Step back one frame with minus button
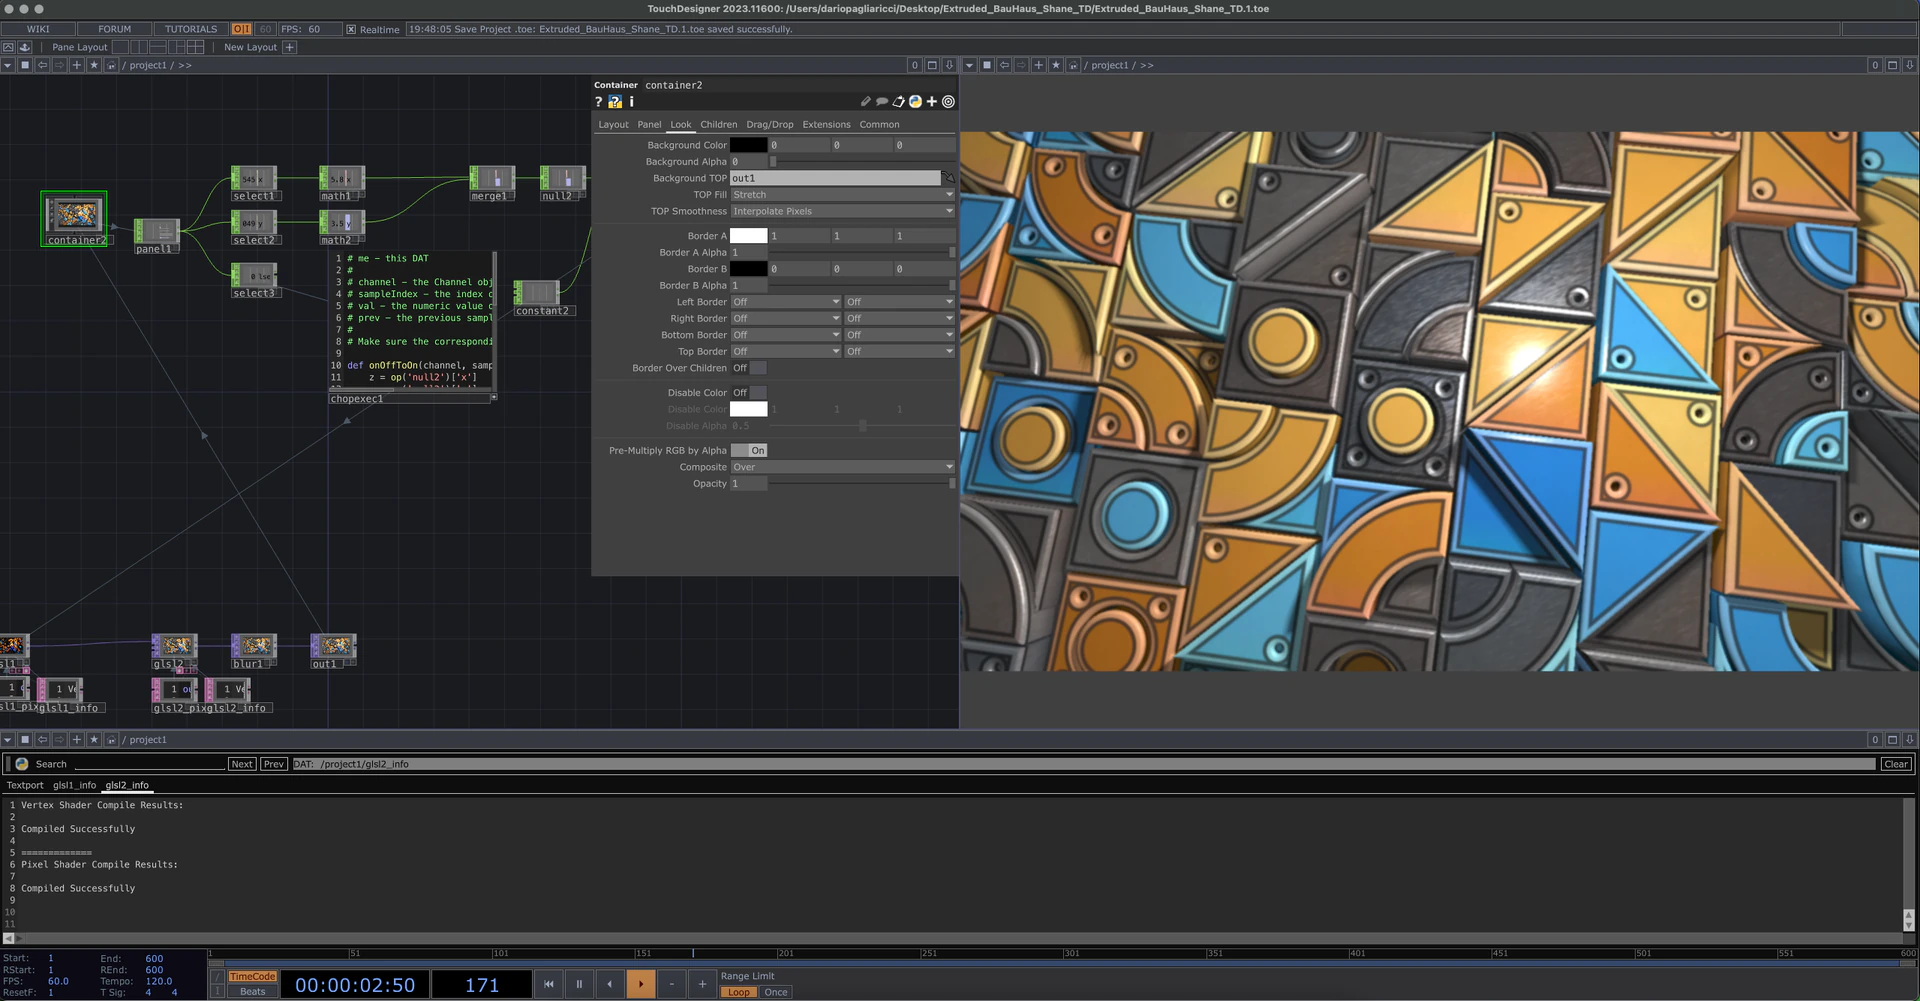 672,984
